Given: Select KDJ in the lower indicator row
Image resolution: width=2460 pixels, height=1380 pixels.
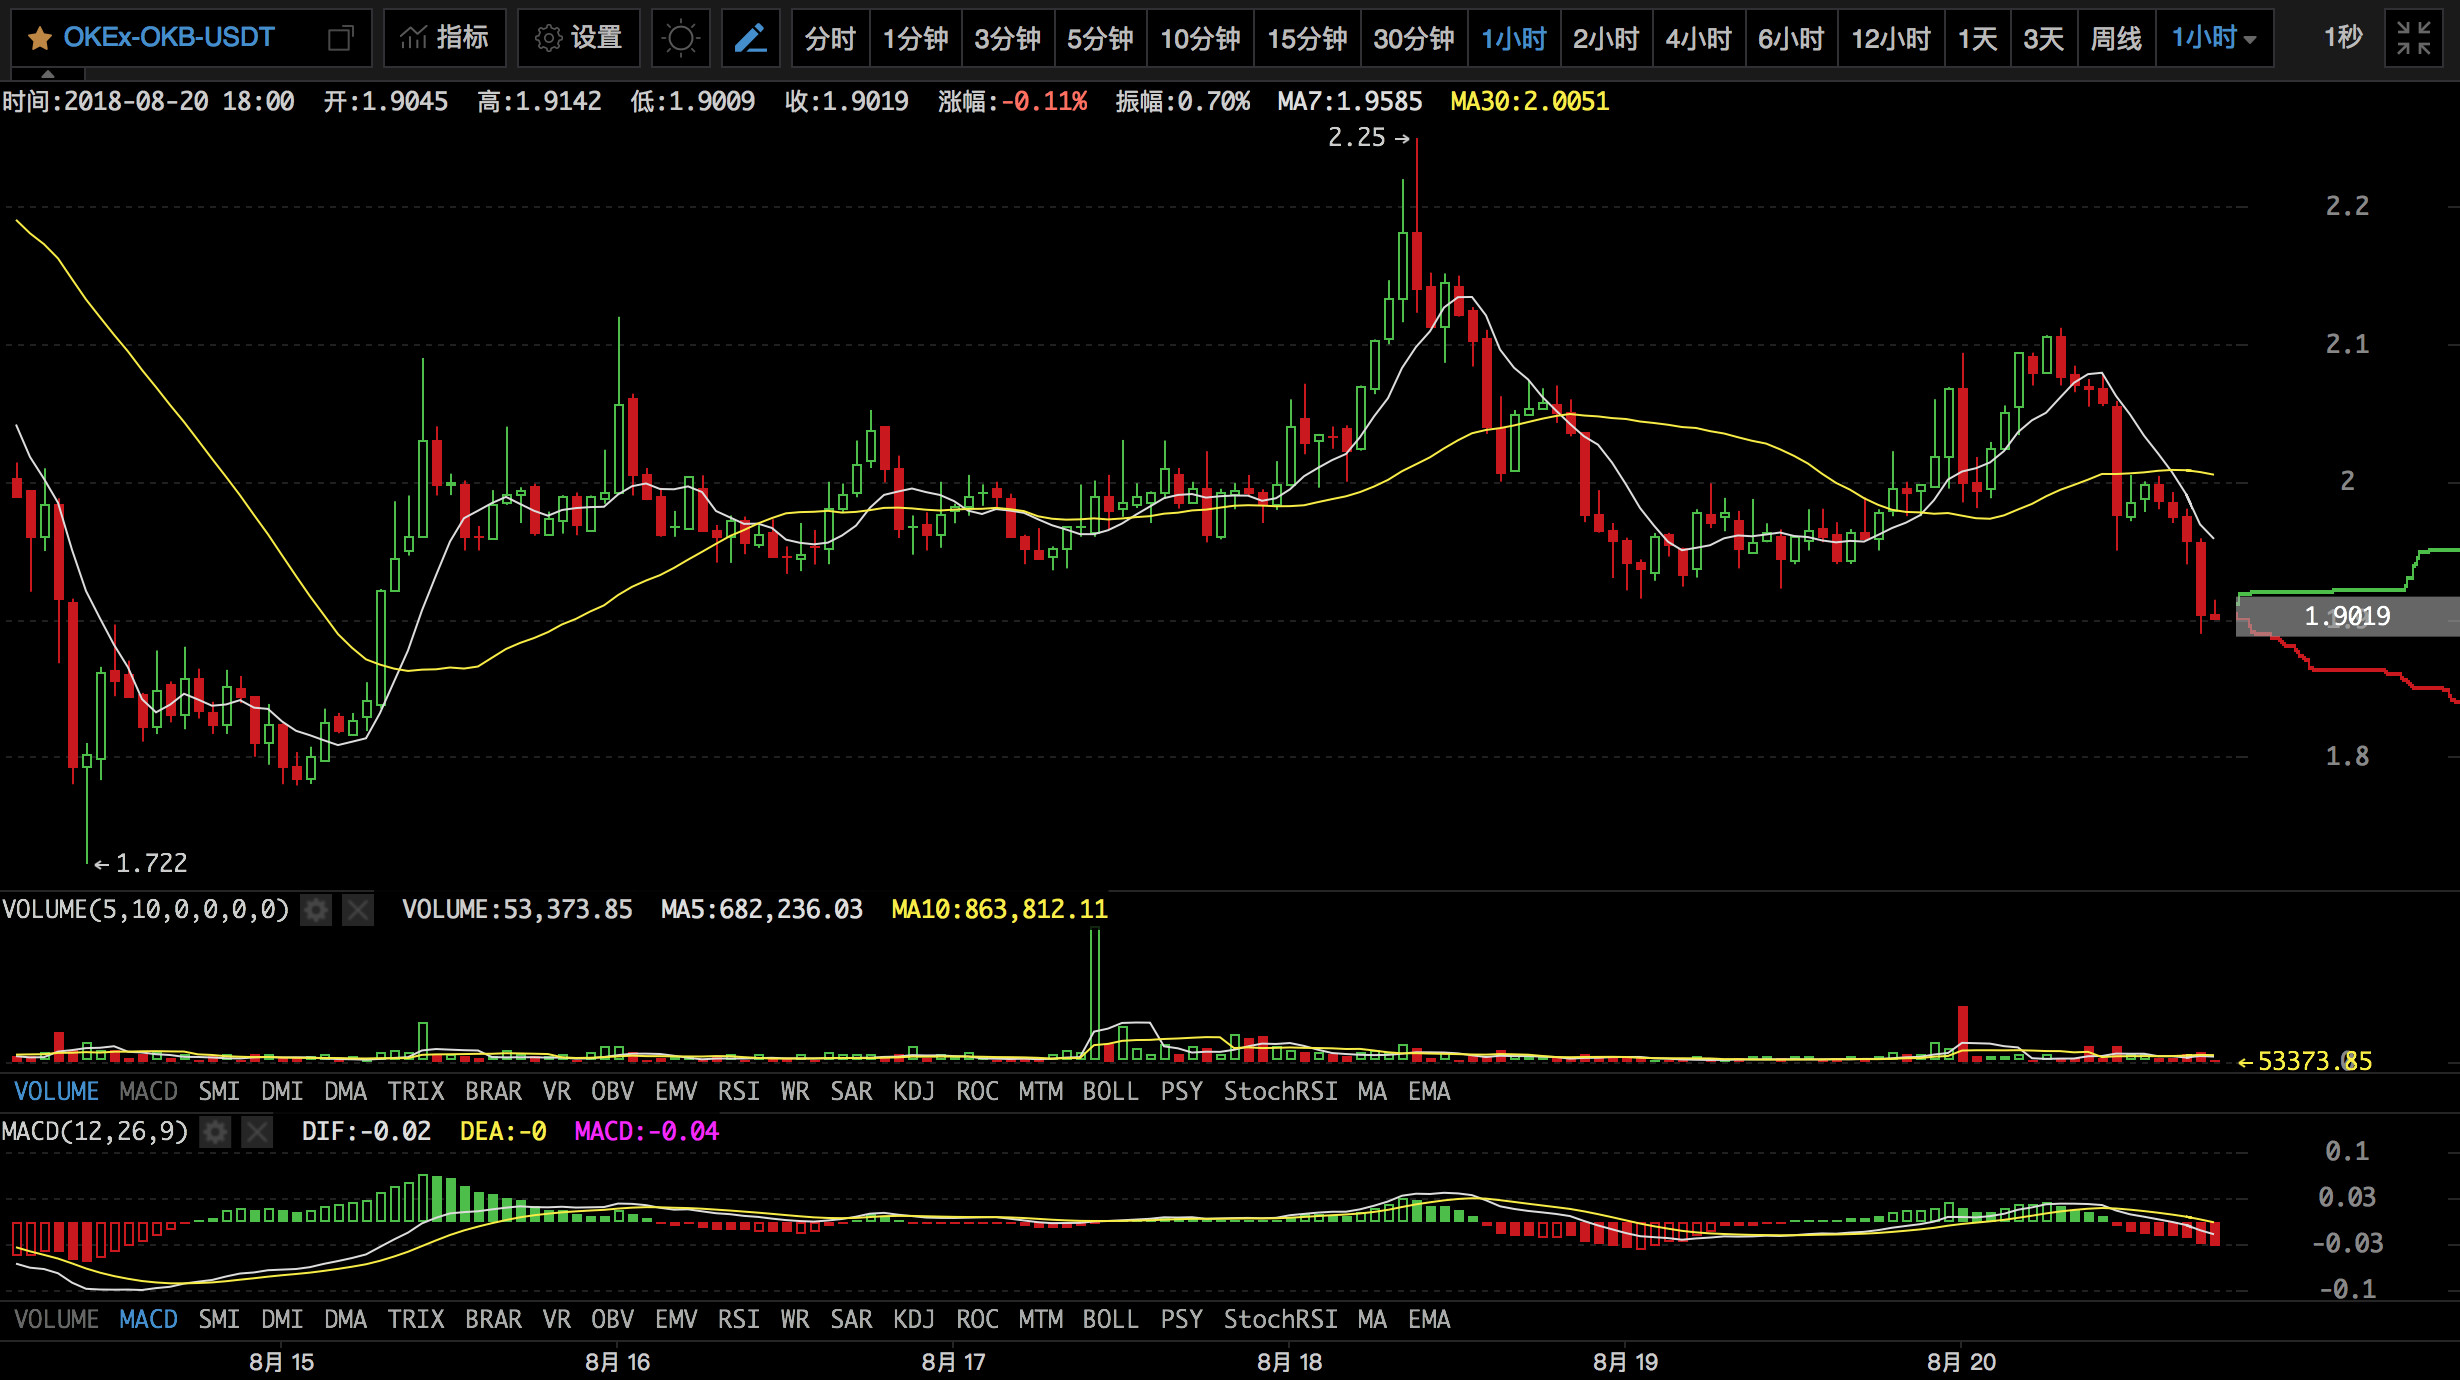Looking at the screenshot, I should (x=914, y=1319).
